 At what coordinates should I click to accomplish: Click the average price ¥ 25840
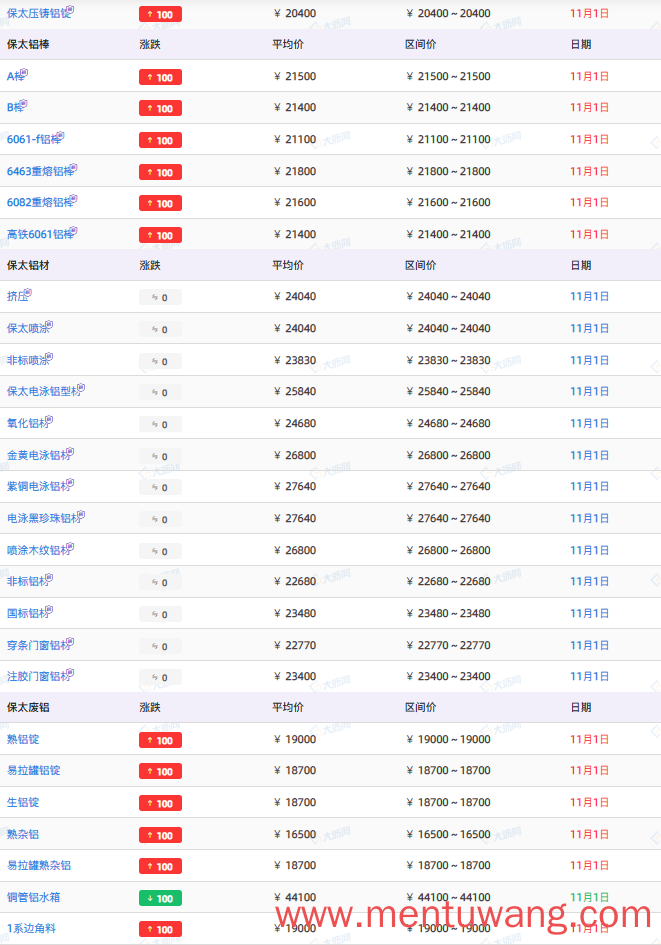pos(295,392)
